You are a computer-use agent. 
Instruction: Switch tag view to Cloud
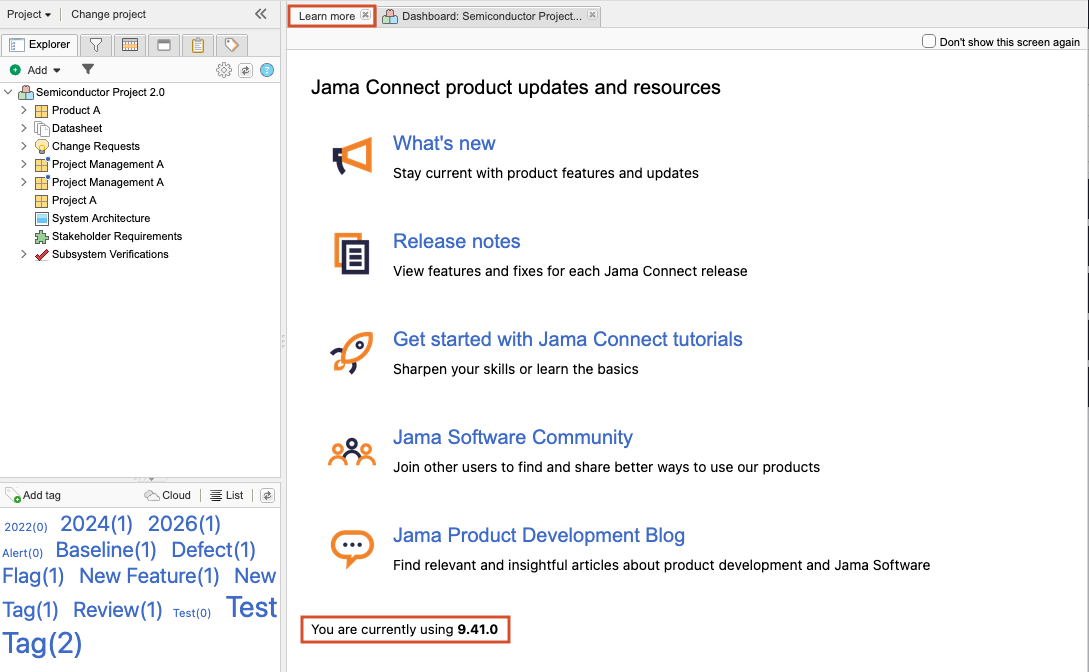pos(167,495)
